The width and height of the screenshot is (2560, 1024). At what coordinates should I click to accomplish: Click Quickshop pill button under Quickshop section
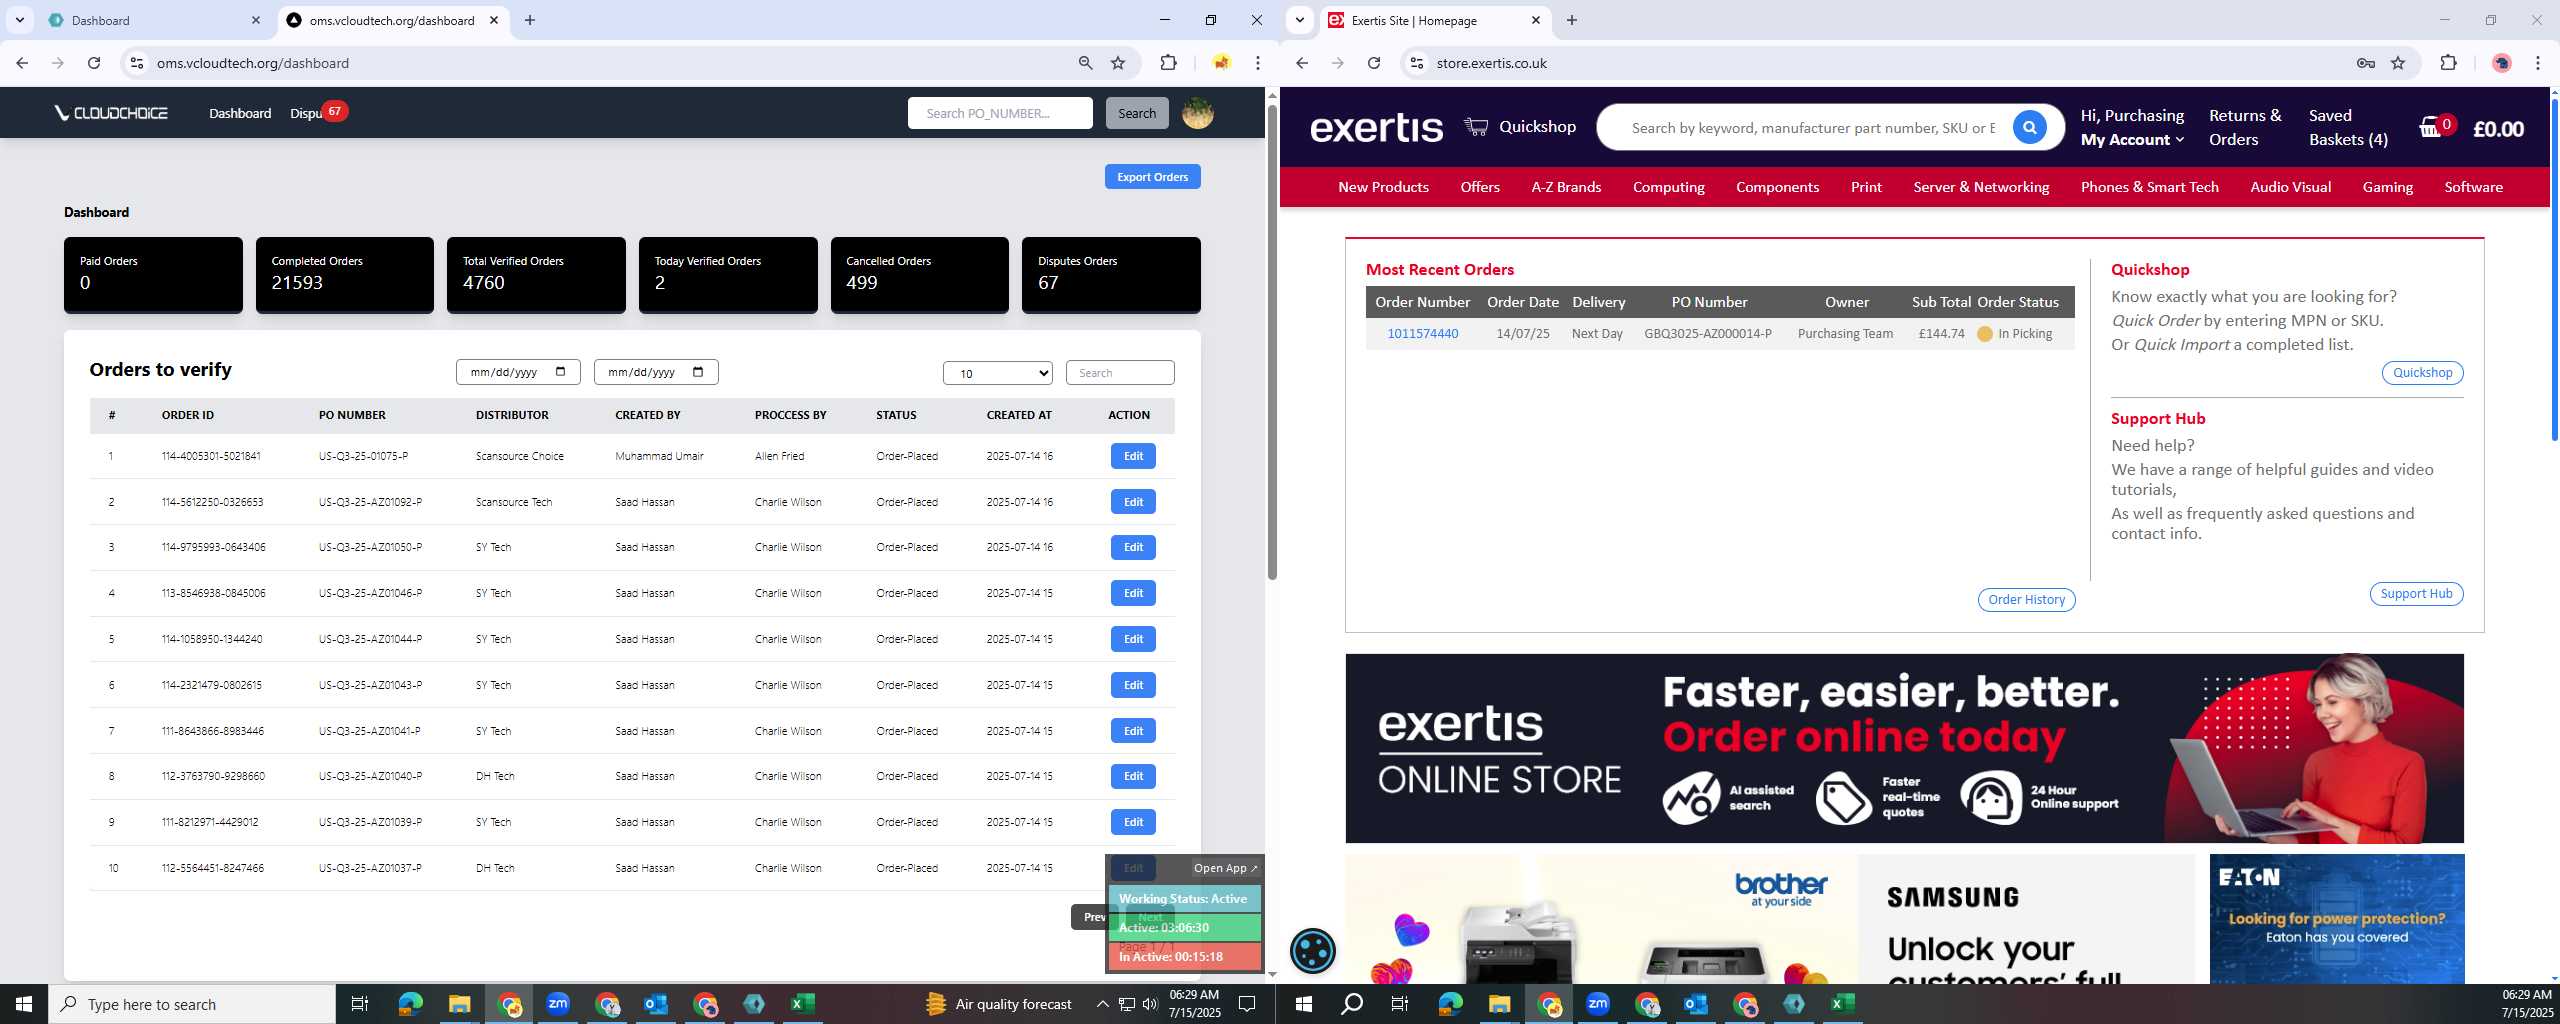2422,372
